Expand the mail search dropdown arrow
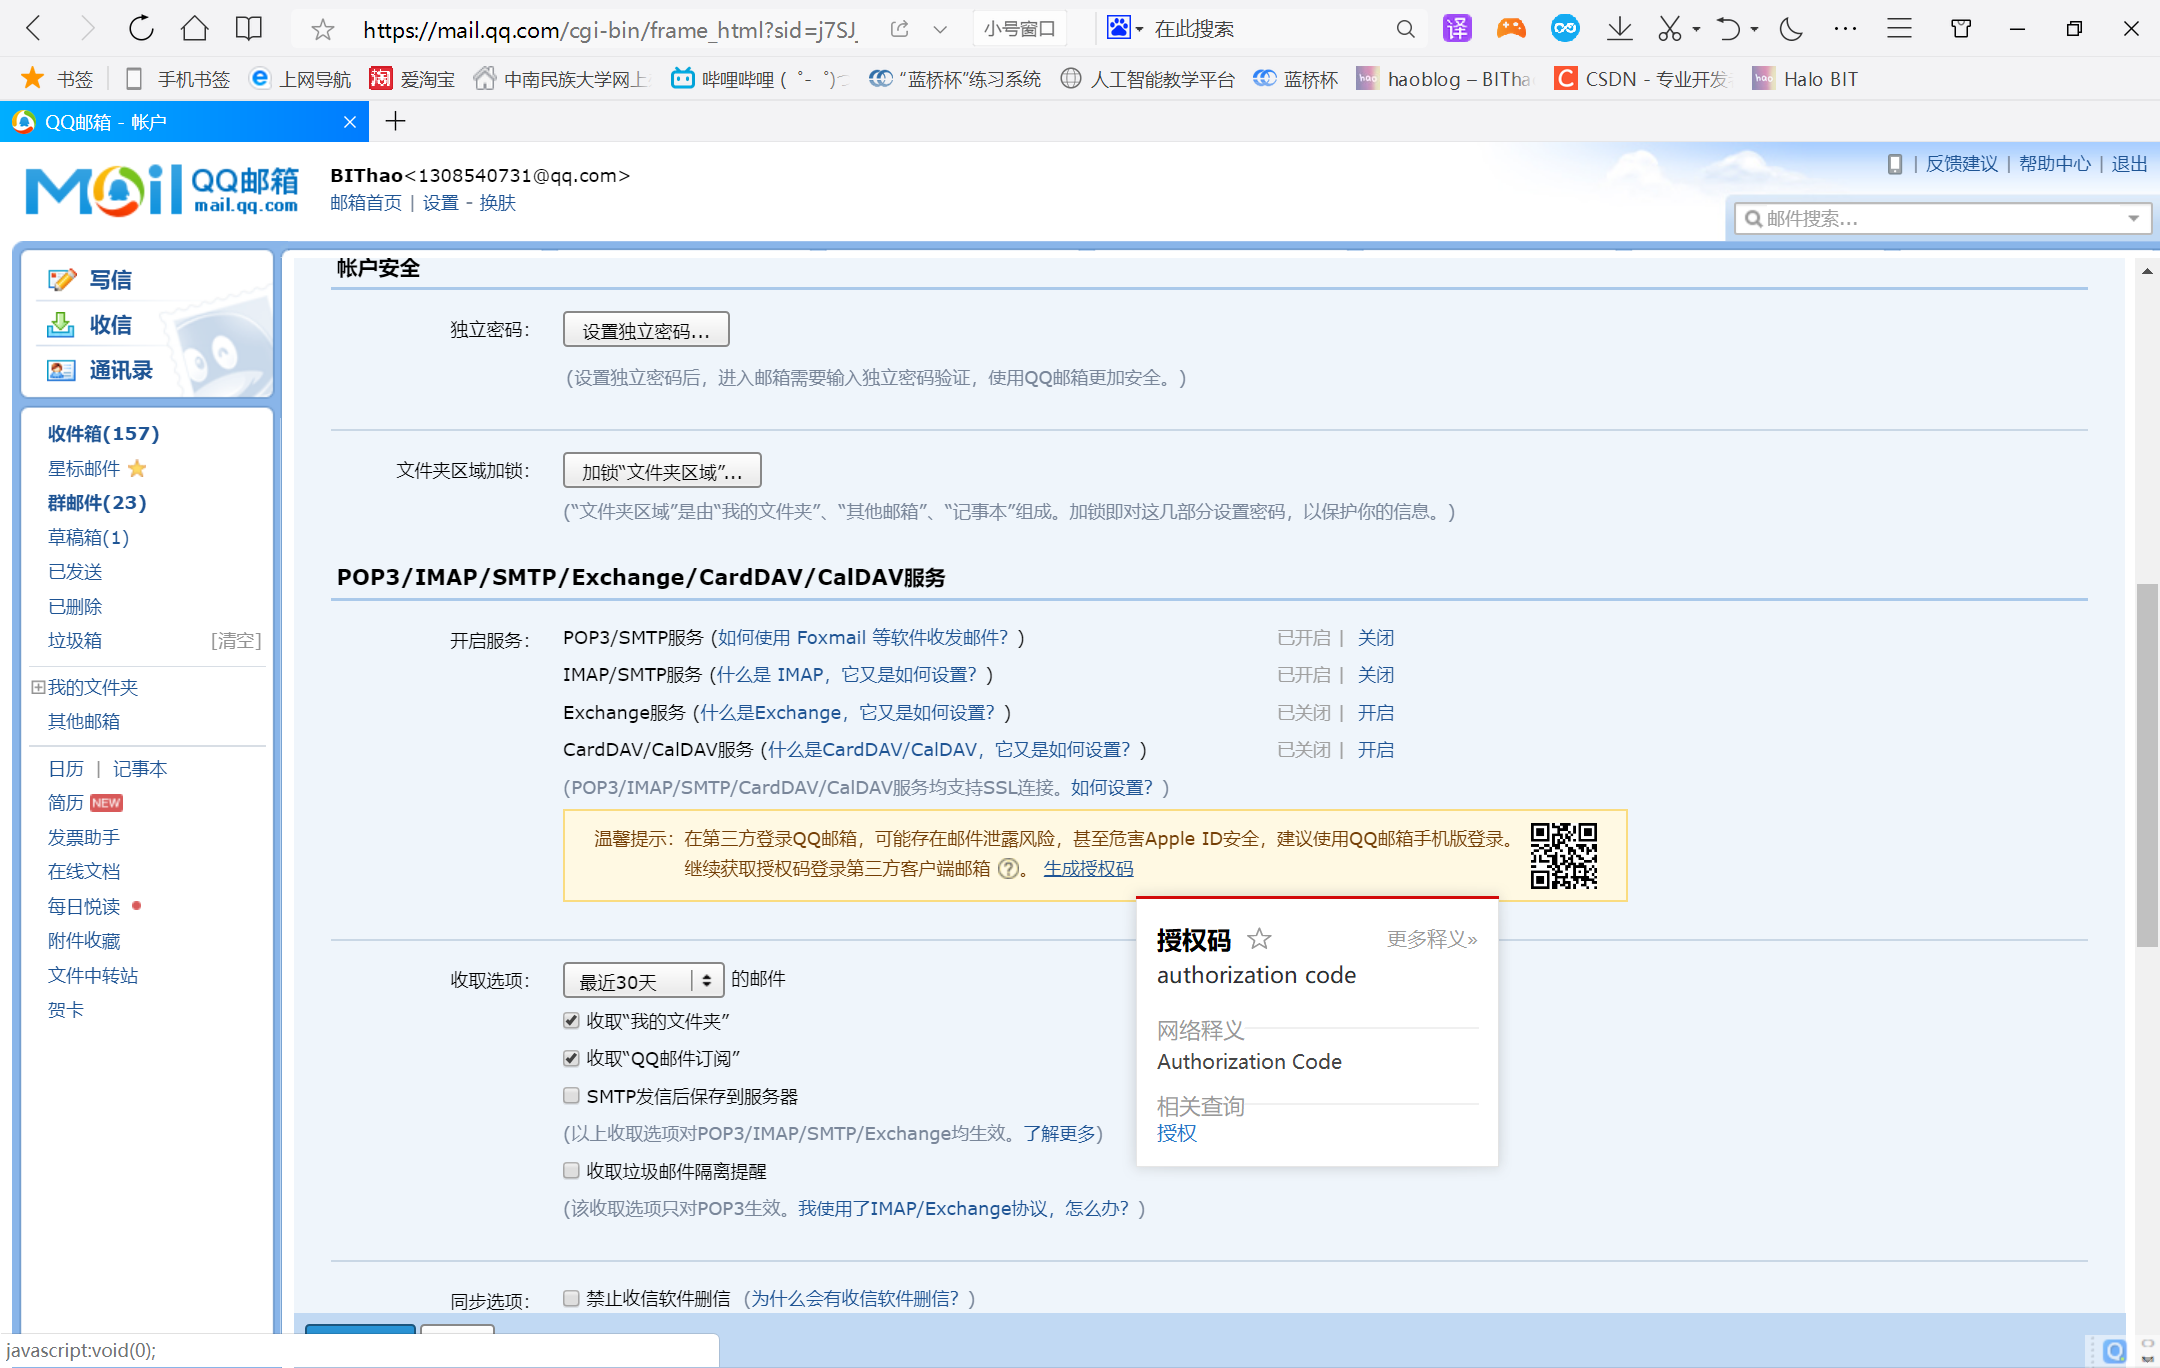This screenshot has width=2160, height=1368. (x=2133, y=218)
